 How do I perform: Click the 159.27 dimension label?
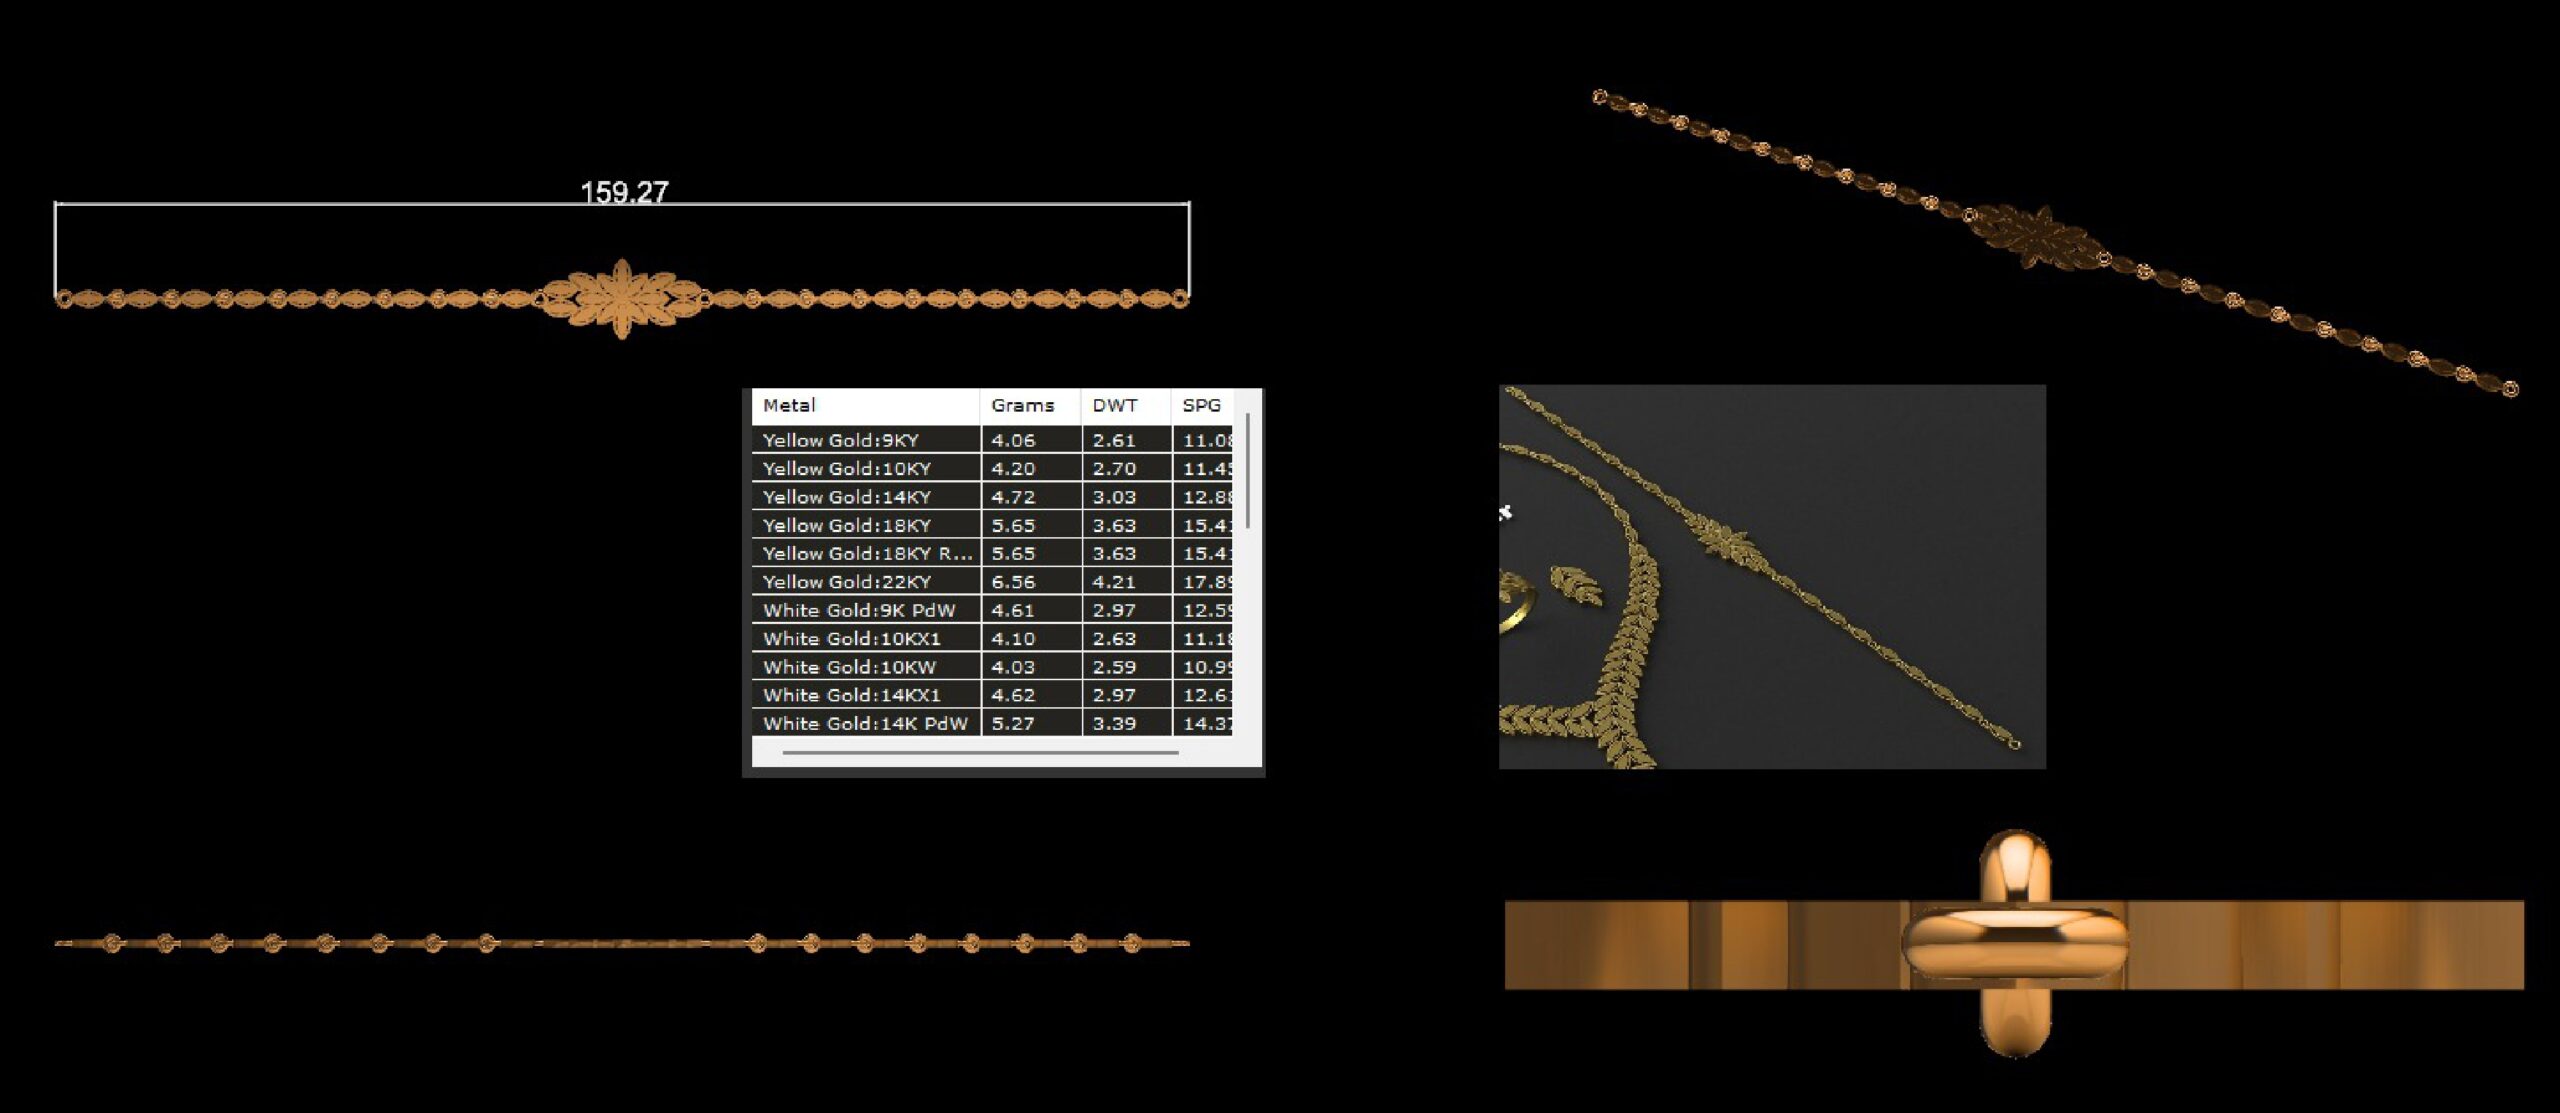click(624, 192)
